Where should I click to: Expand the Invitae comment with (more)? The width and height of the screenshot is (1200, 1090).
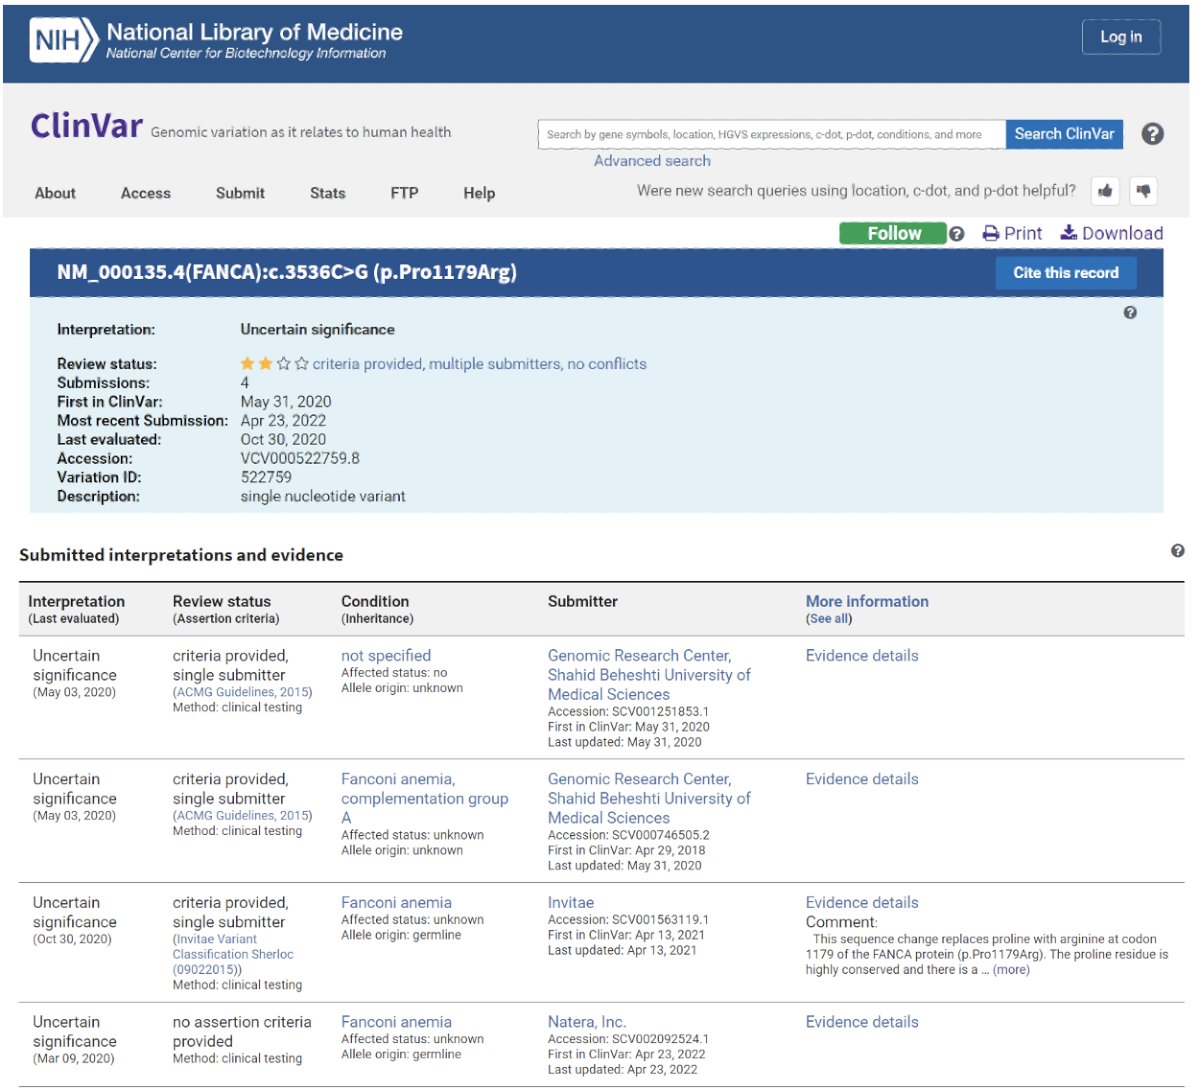click(1011, 970)
